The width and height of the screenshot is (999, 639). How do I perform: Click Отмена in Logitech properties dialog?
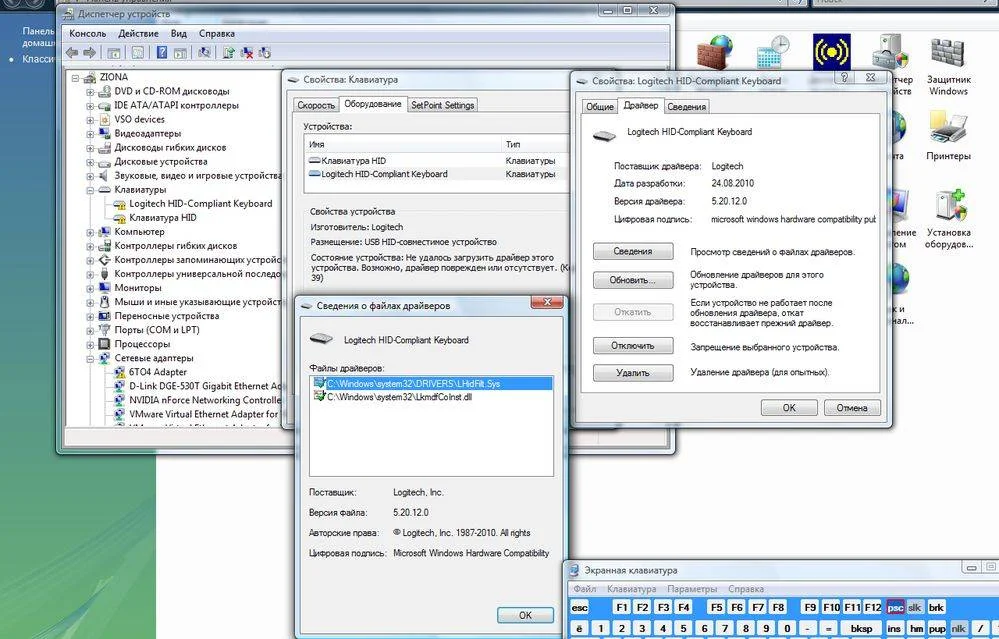tap(852, 408)
